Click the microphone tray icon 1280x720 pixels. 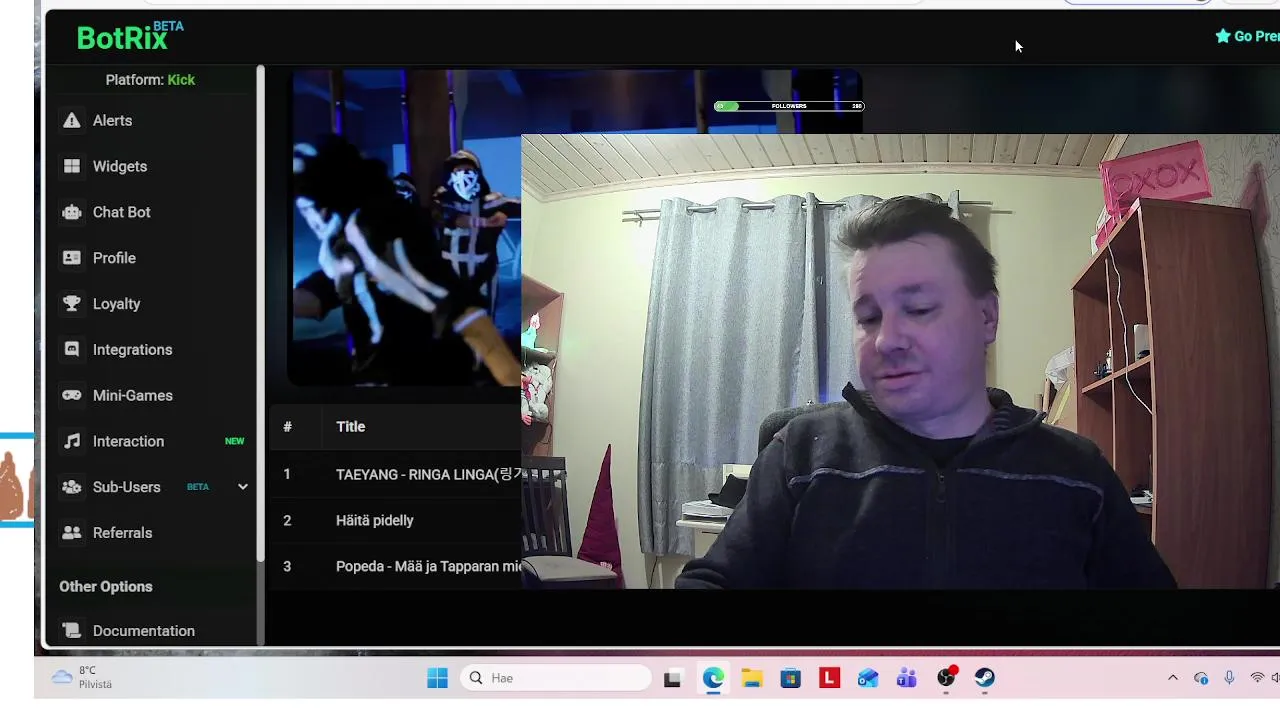click(1229, 678)
